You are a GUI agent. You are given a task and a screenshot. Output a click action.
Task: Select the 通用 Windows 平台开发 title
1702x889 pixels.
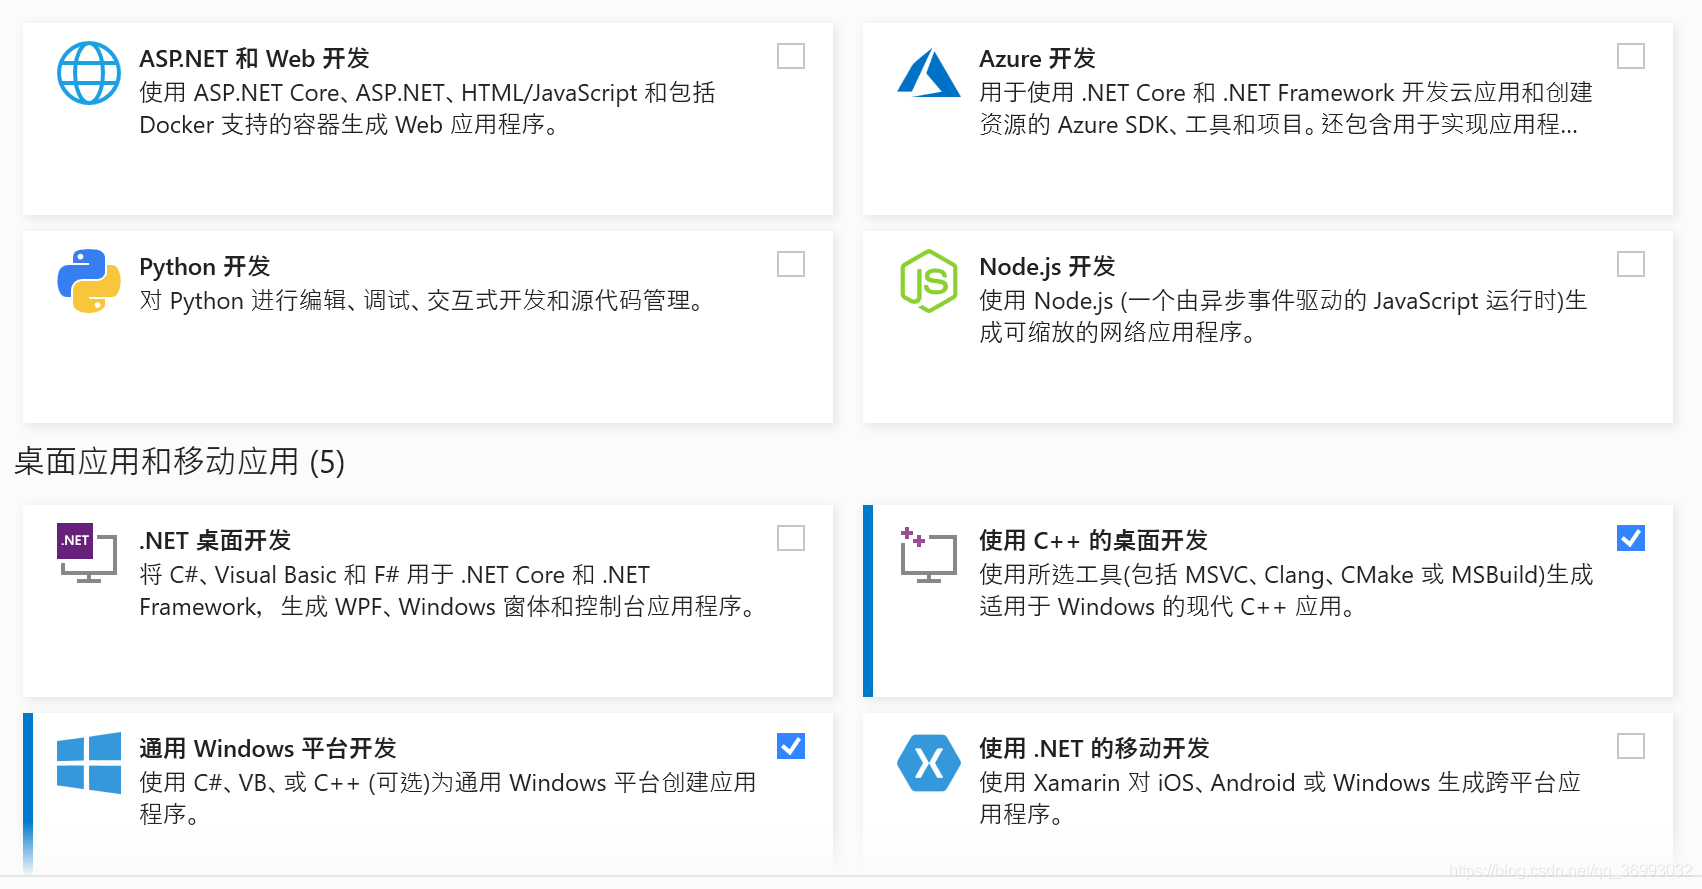[x=268, y=749]
